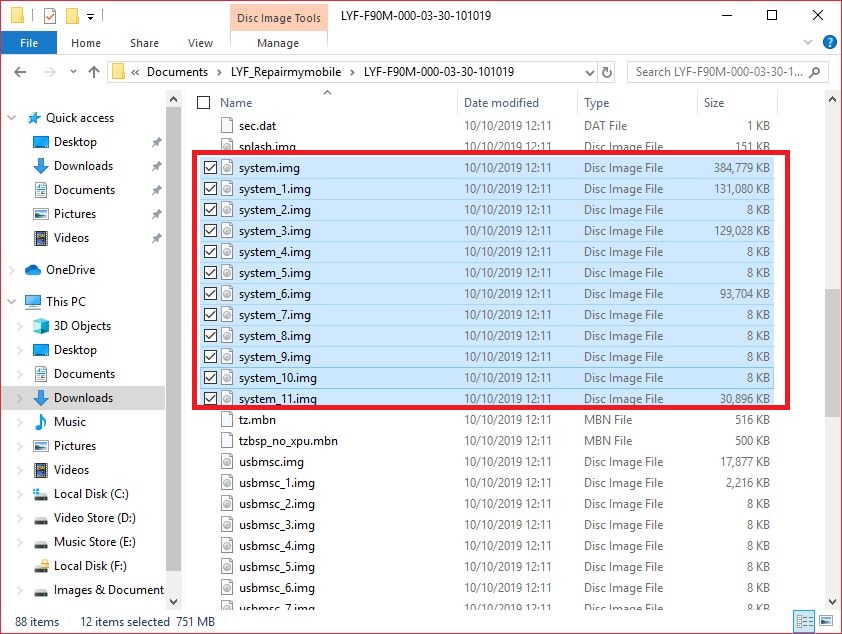Screen dimensions: 842x634
Task: Click the tz.mbn file icon
Action: [227, 420]
